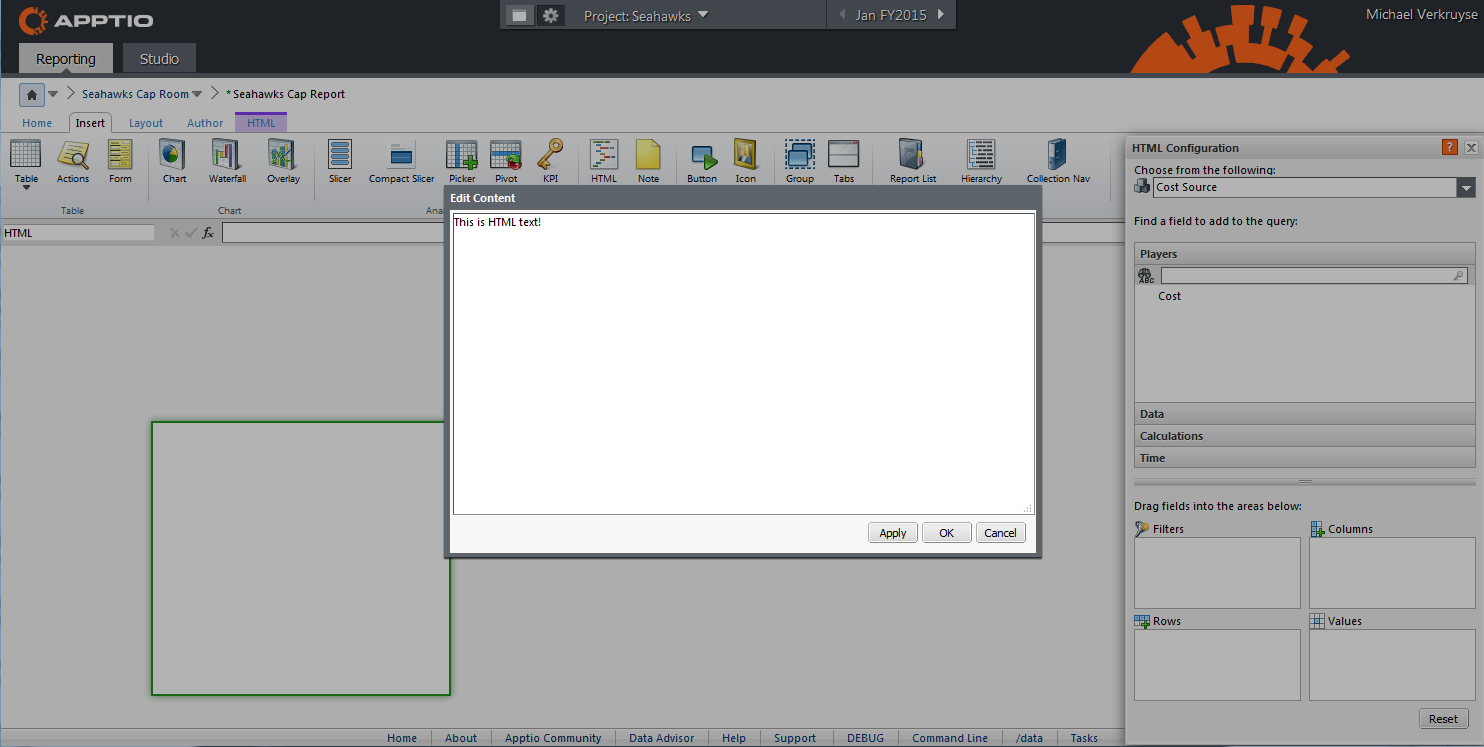
Task: Open the home breadcrumb dropdown arrow
Action: [53, 95]
